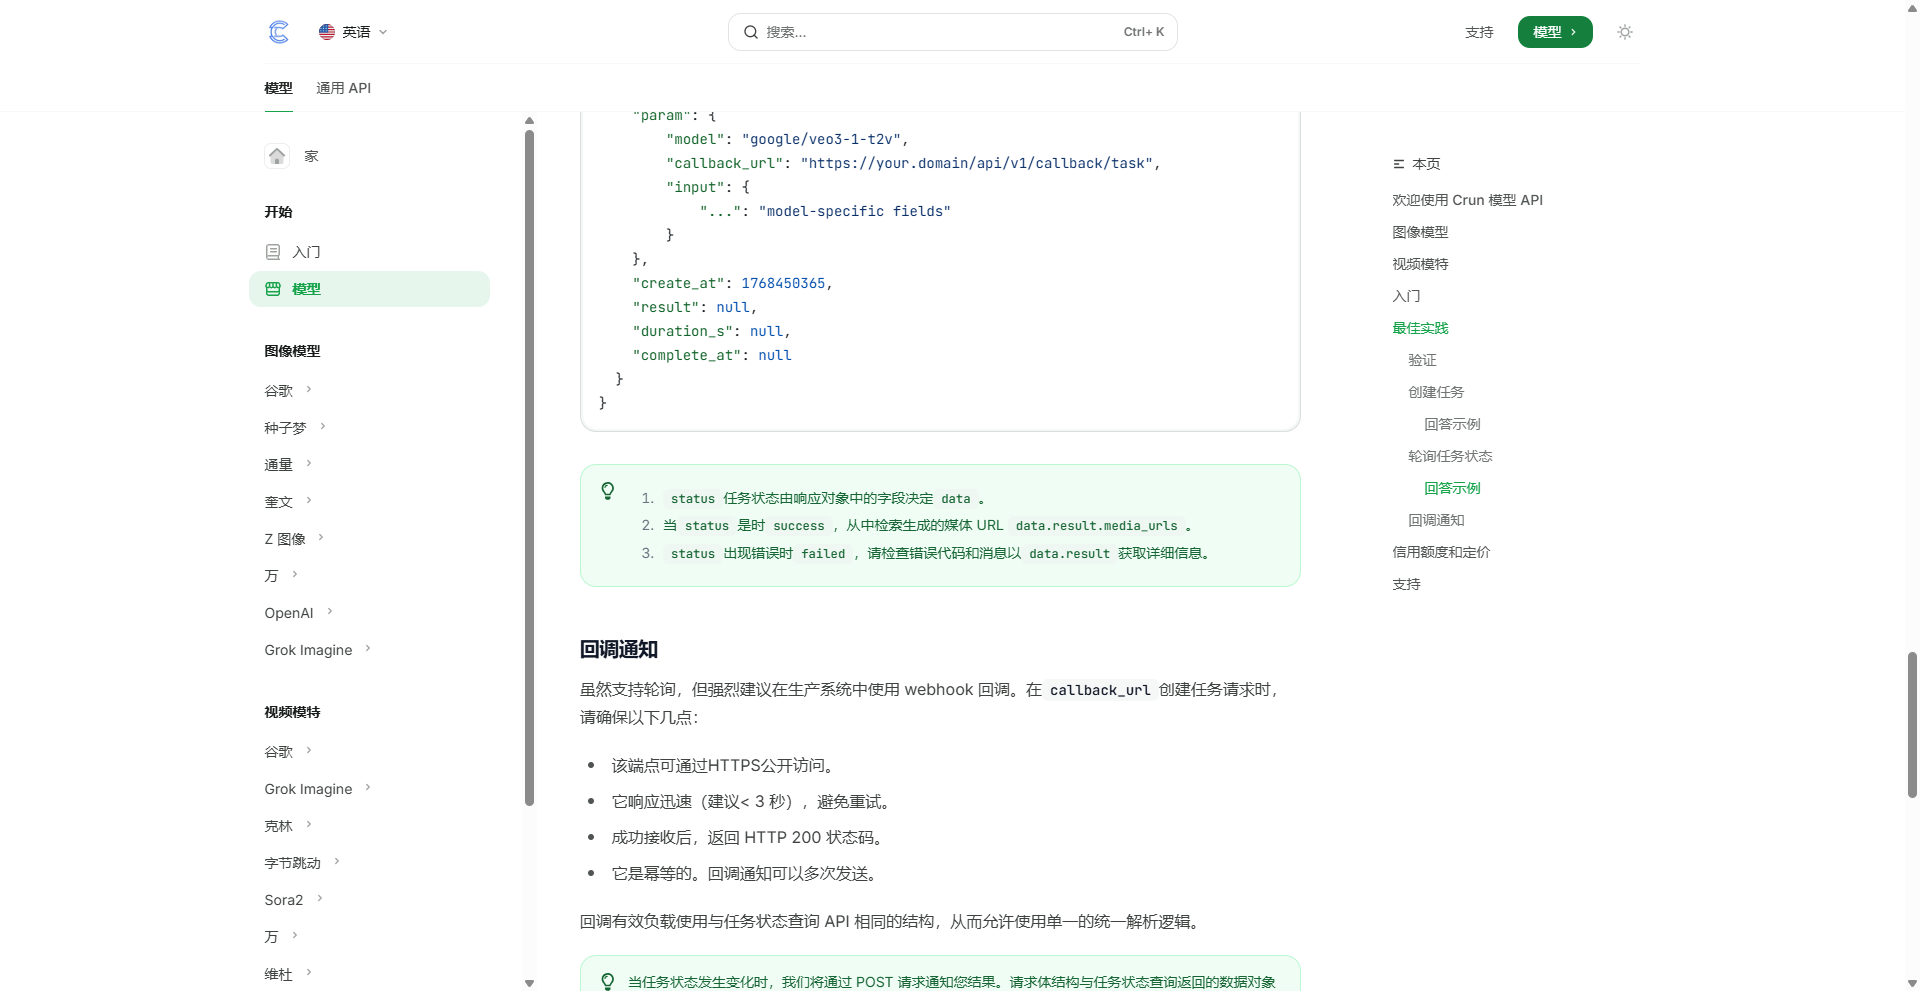
Task: Jump to 轮询任务状态 in outline
Action: (1450, 456)
